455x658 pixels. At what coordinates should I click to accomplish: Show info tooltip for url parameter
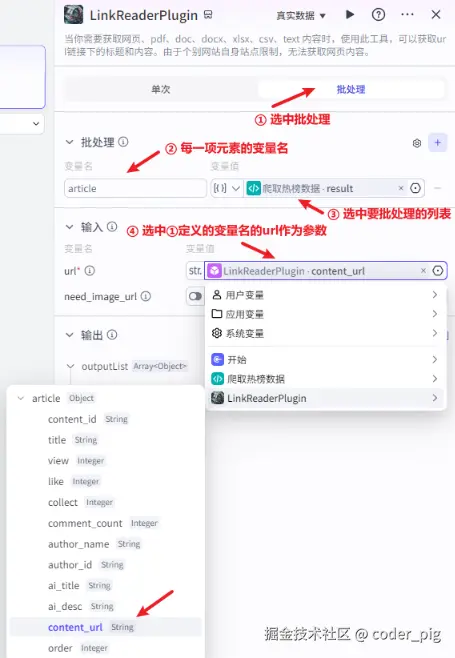pyautogui.click(x=90, y=271)
